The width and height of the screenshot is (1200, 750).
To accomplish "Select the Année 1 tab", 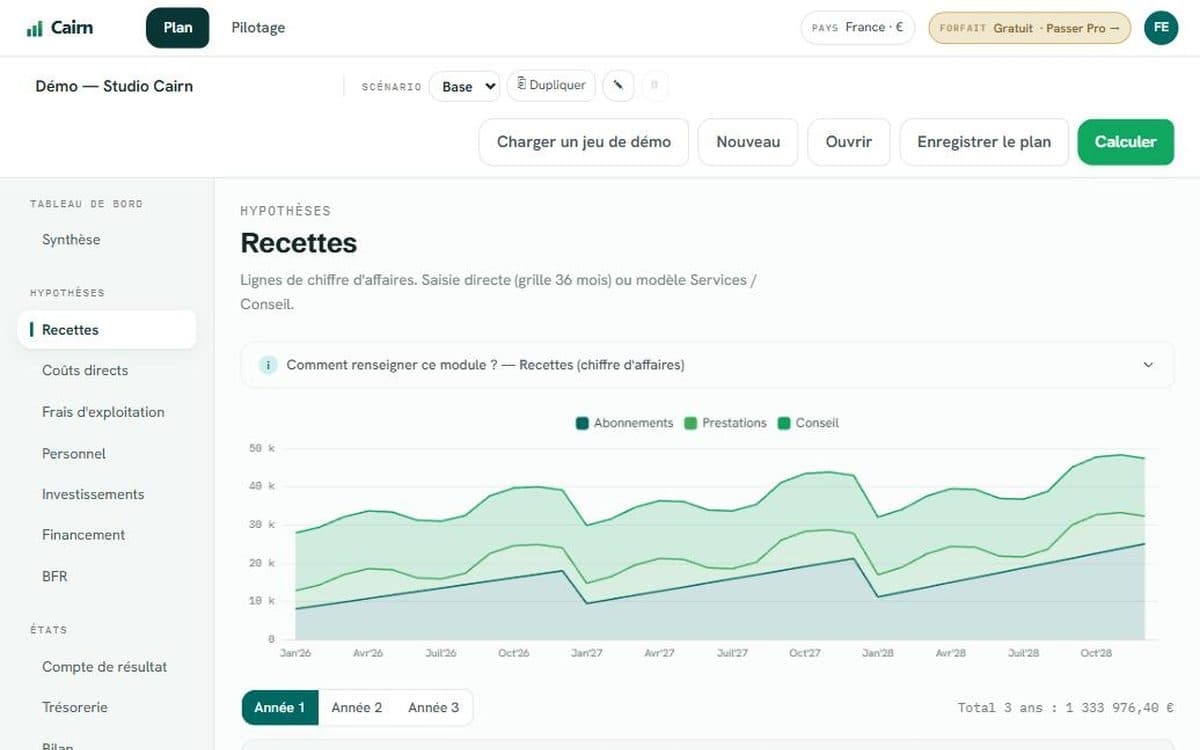I will coord(280,707).
